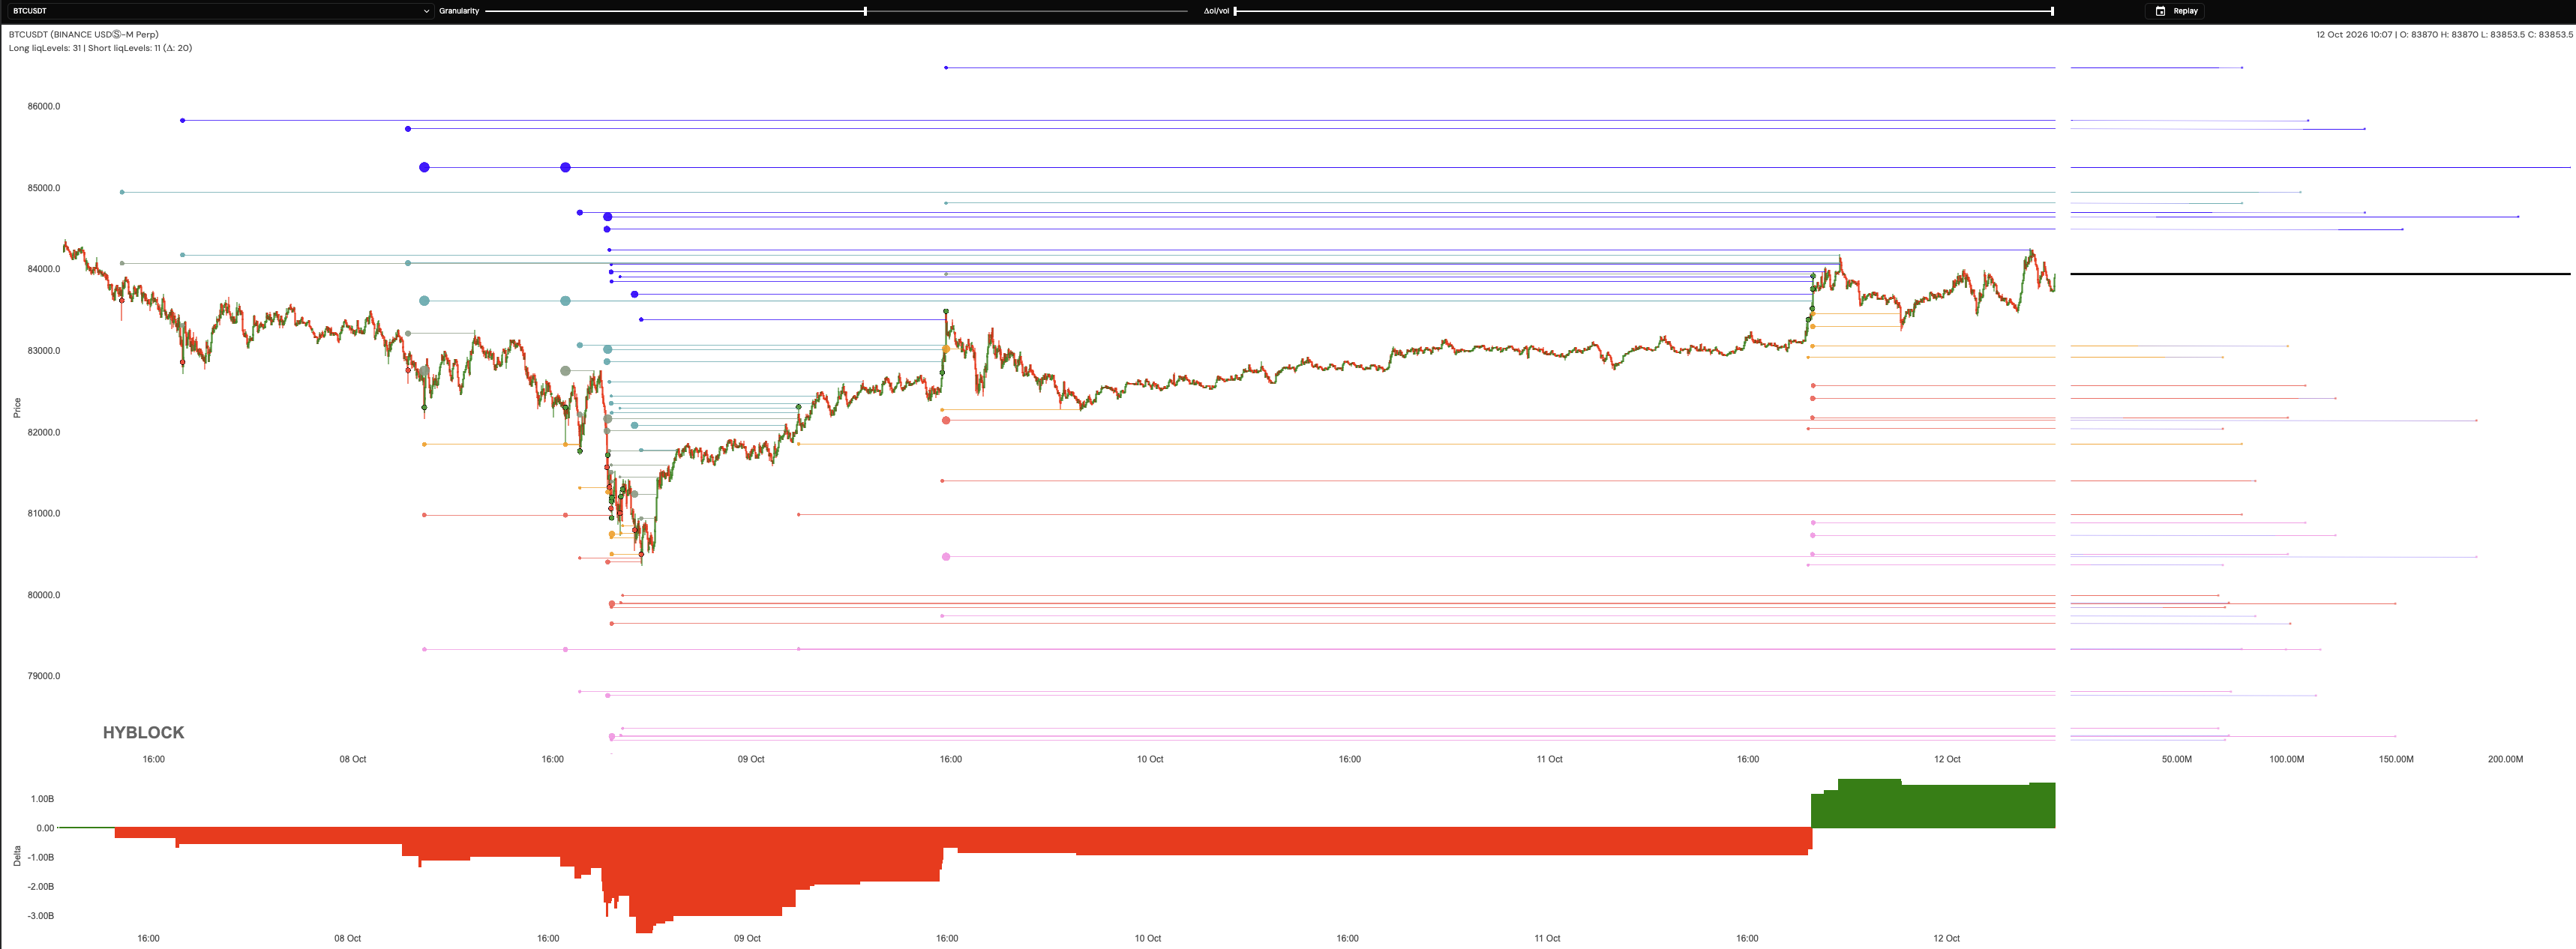Image resolution: width=2576 pixels, height=949 pixels.
Task: Click the Replay button
Action: click(x=2174, y=11)
